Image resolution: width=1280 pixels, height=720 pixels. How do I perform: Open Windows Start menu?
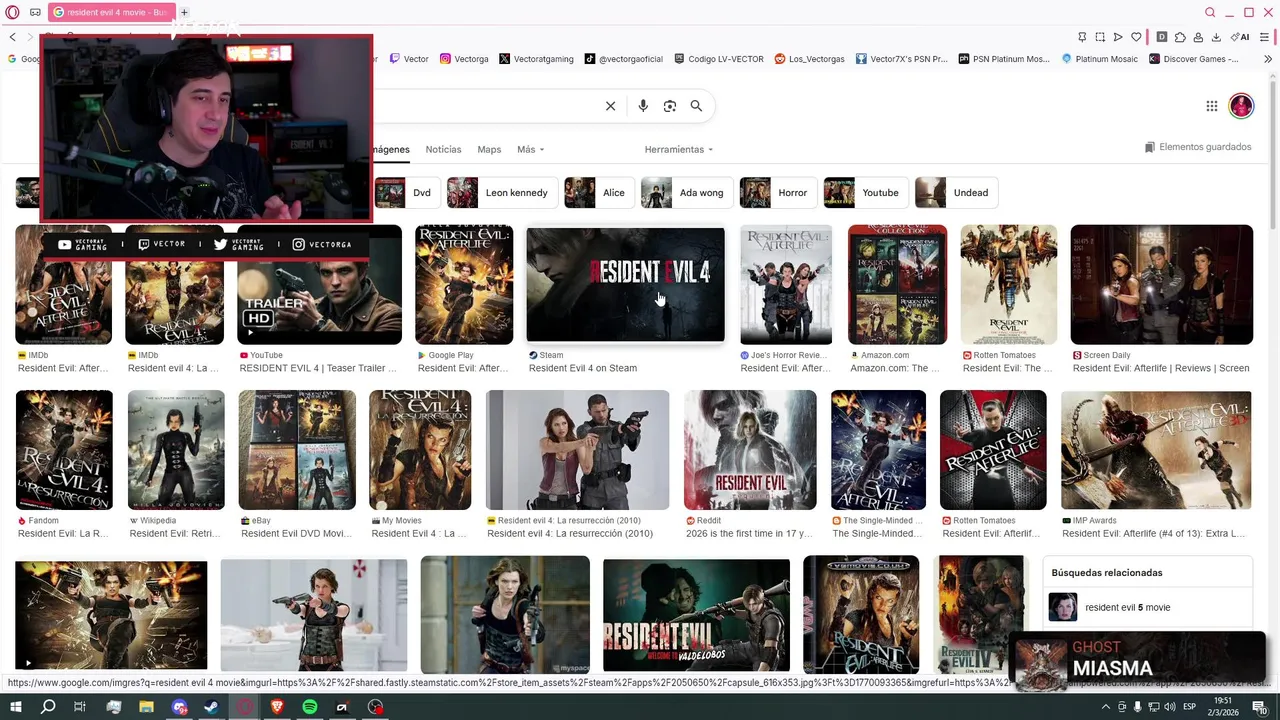15,707
